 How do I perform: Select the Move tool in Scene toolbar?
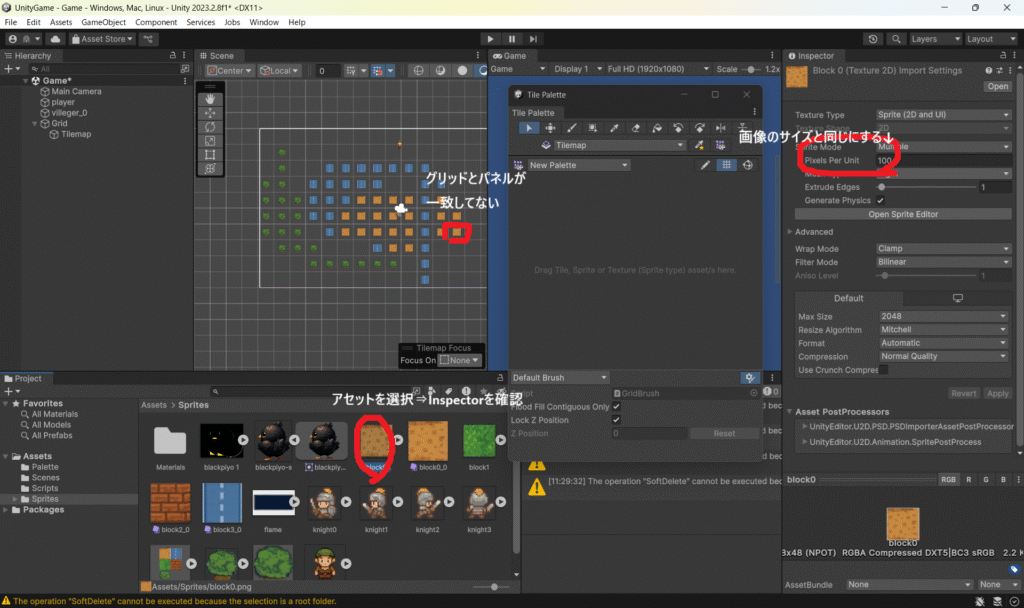pyautogui.click(x=210, y=113)
